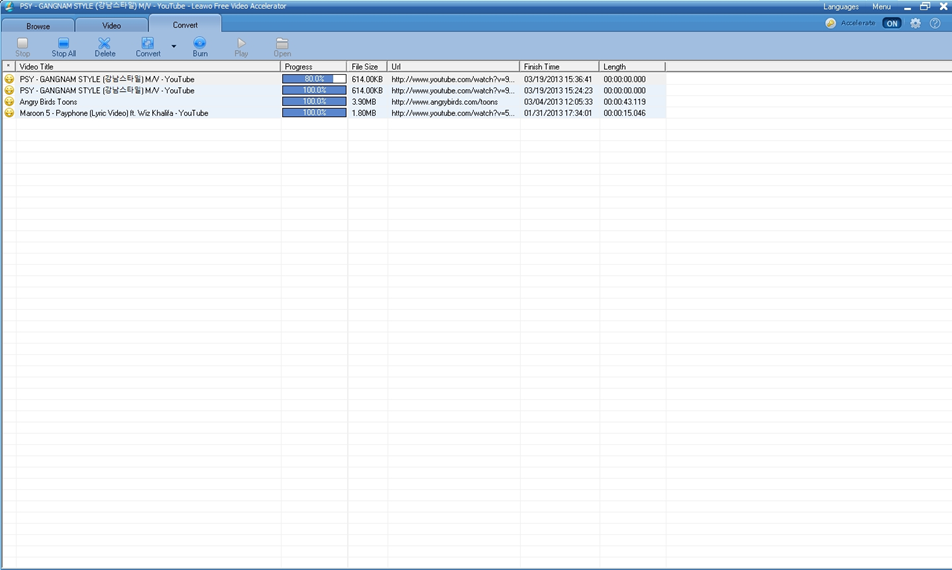Image resolution: width=952 pixels, height=570 pixels.
Task: Click finish time 03/04/2013 12:05:33
Action: coord(558,102)
